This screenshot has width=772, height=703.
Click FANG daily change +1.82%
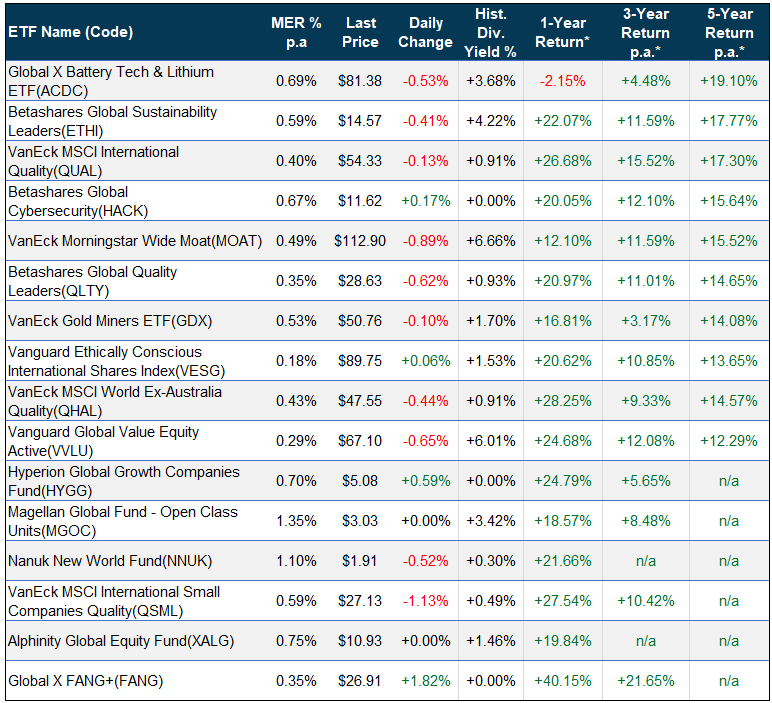pos(425,681)
